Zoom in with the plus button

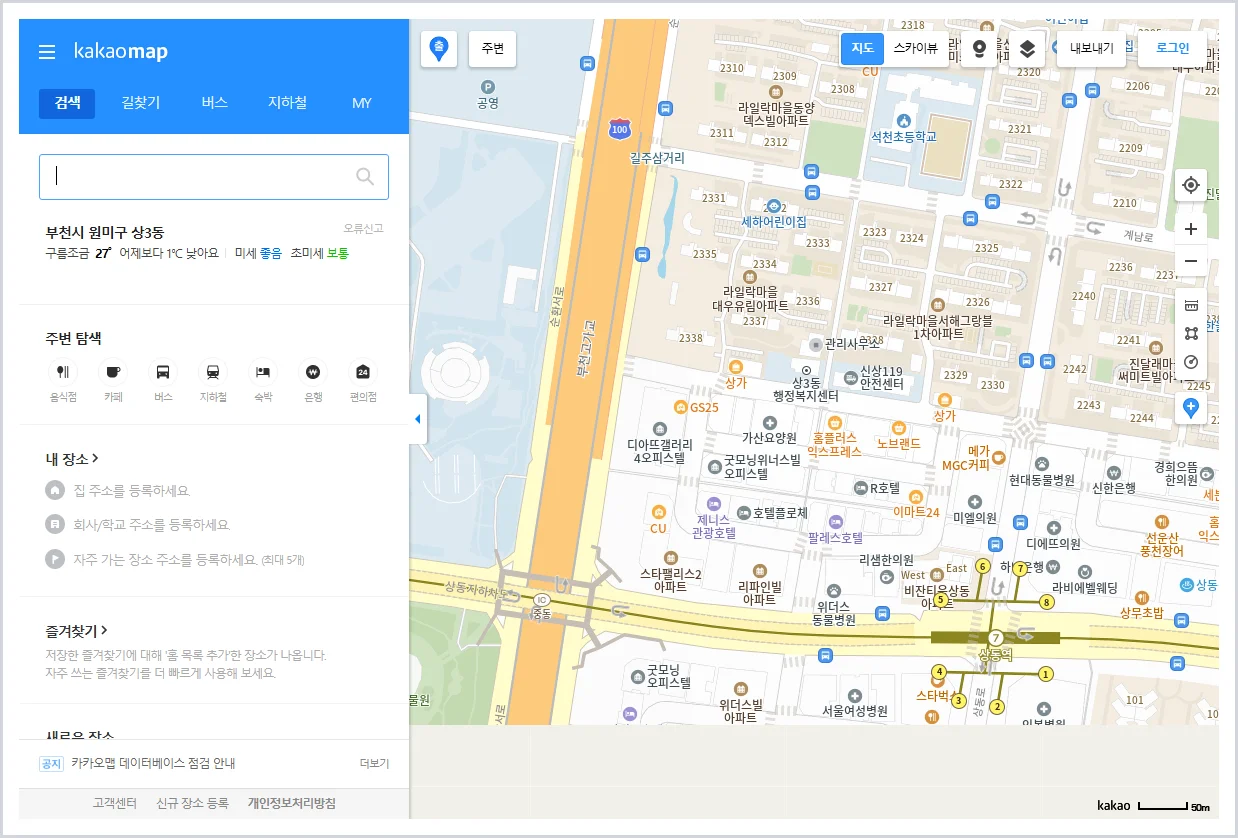click(1190, 229)
